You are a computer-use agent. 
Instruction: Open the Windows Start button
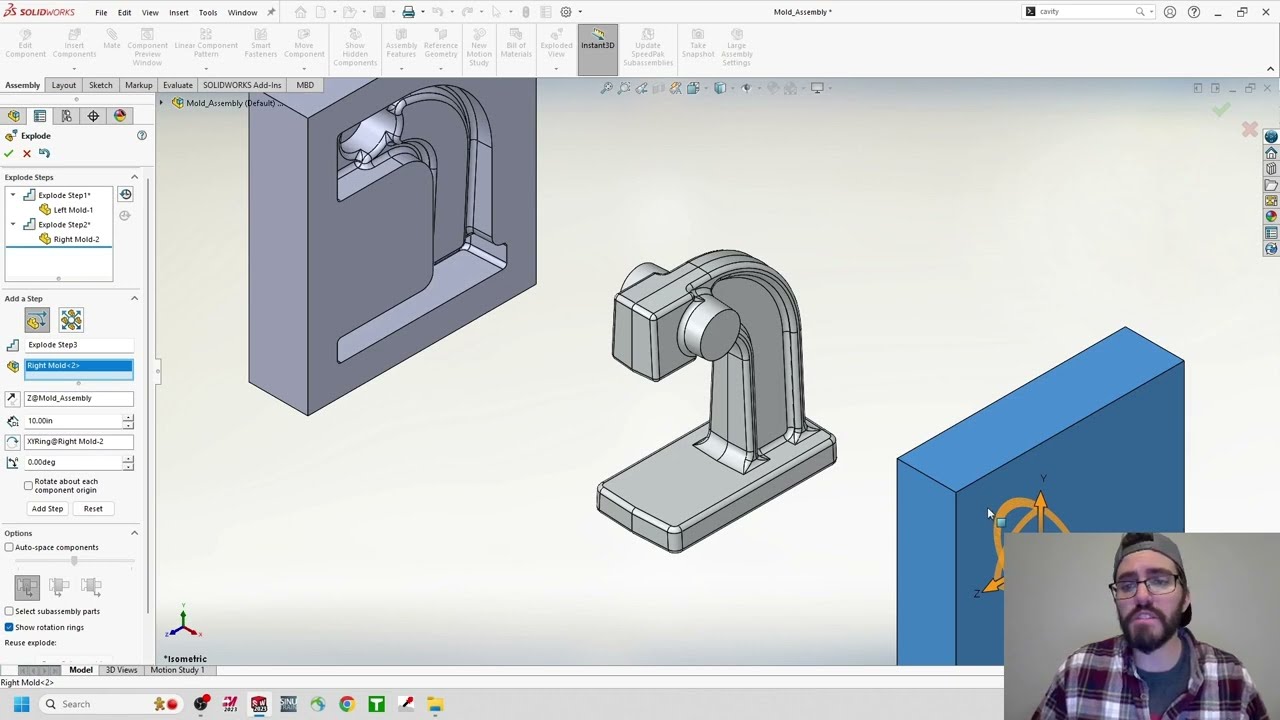[x=21, y=704]
